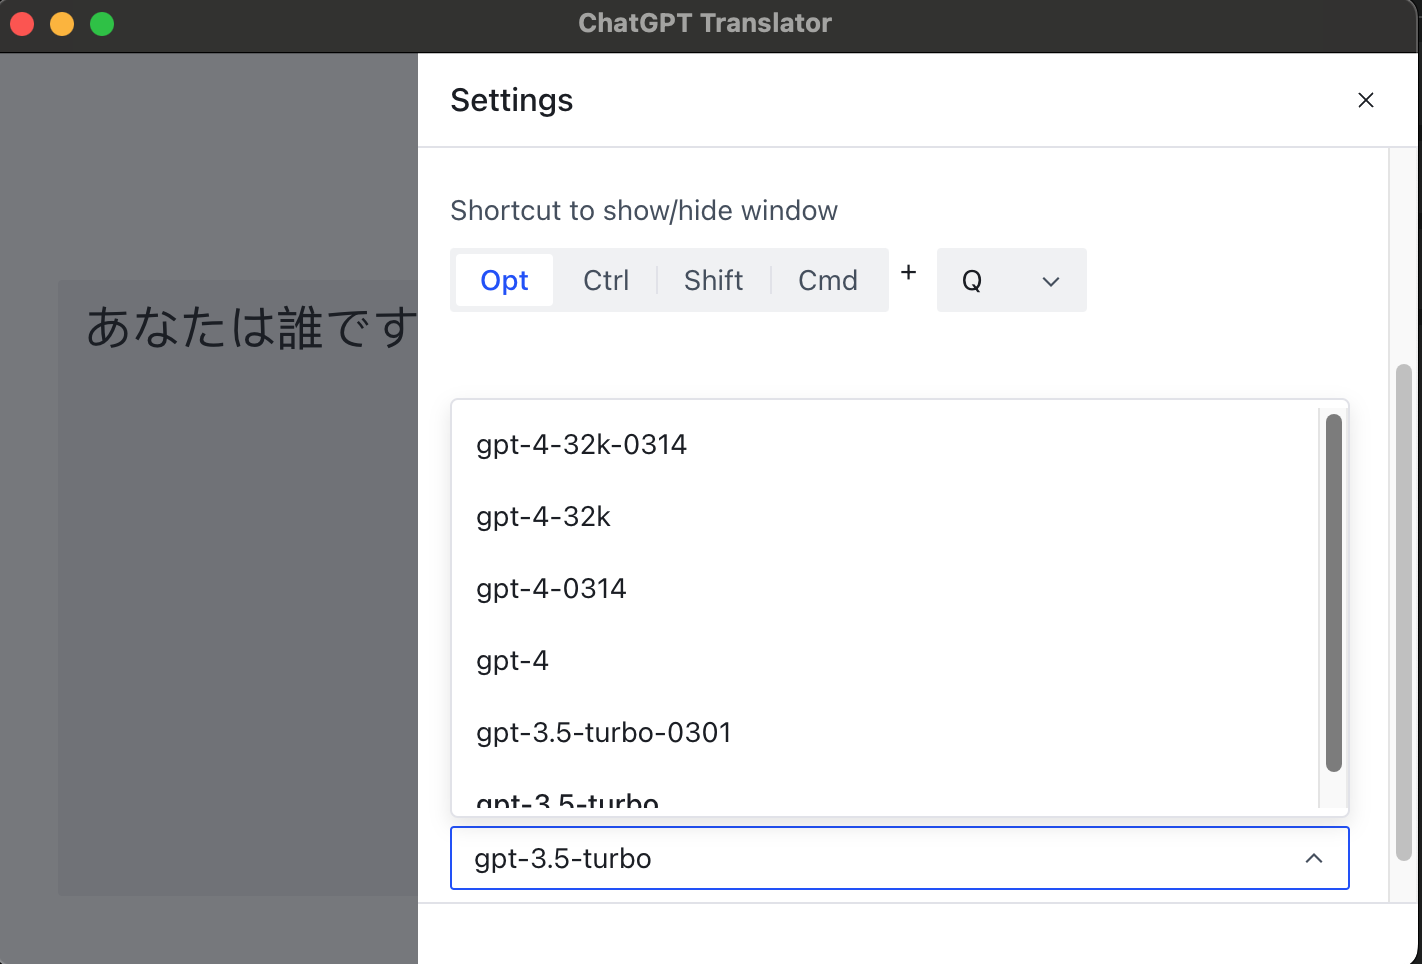The image size is (1422, 964).
Task: Enable the Shift modifier key
Action: click(x=713, y=280)
